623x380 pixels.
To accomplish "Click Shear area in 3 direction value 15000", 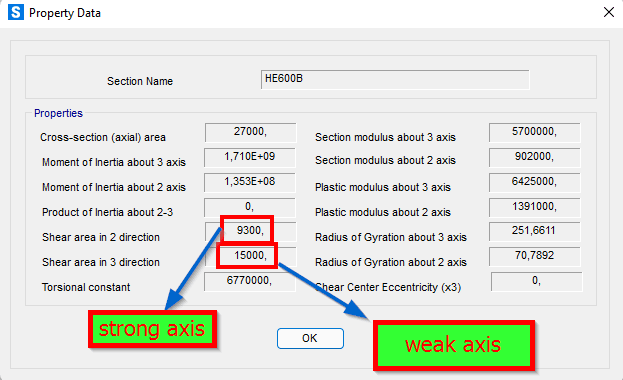I will tap(250, 256).
